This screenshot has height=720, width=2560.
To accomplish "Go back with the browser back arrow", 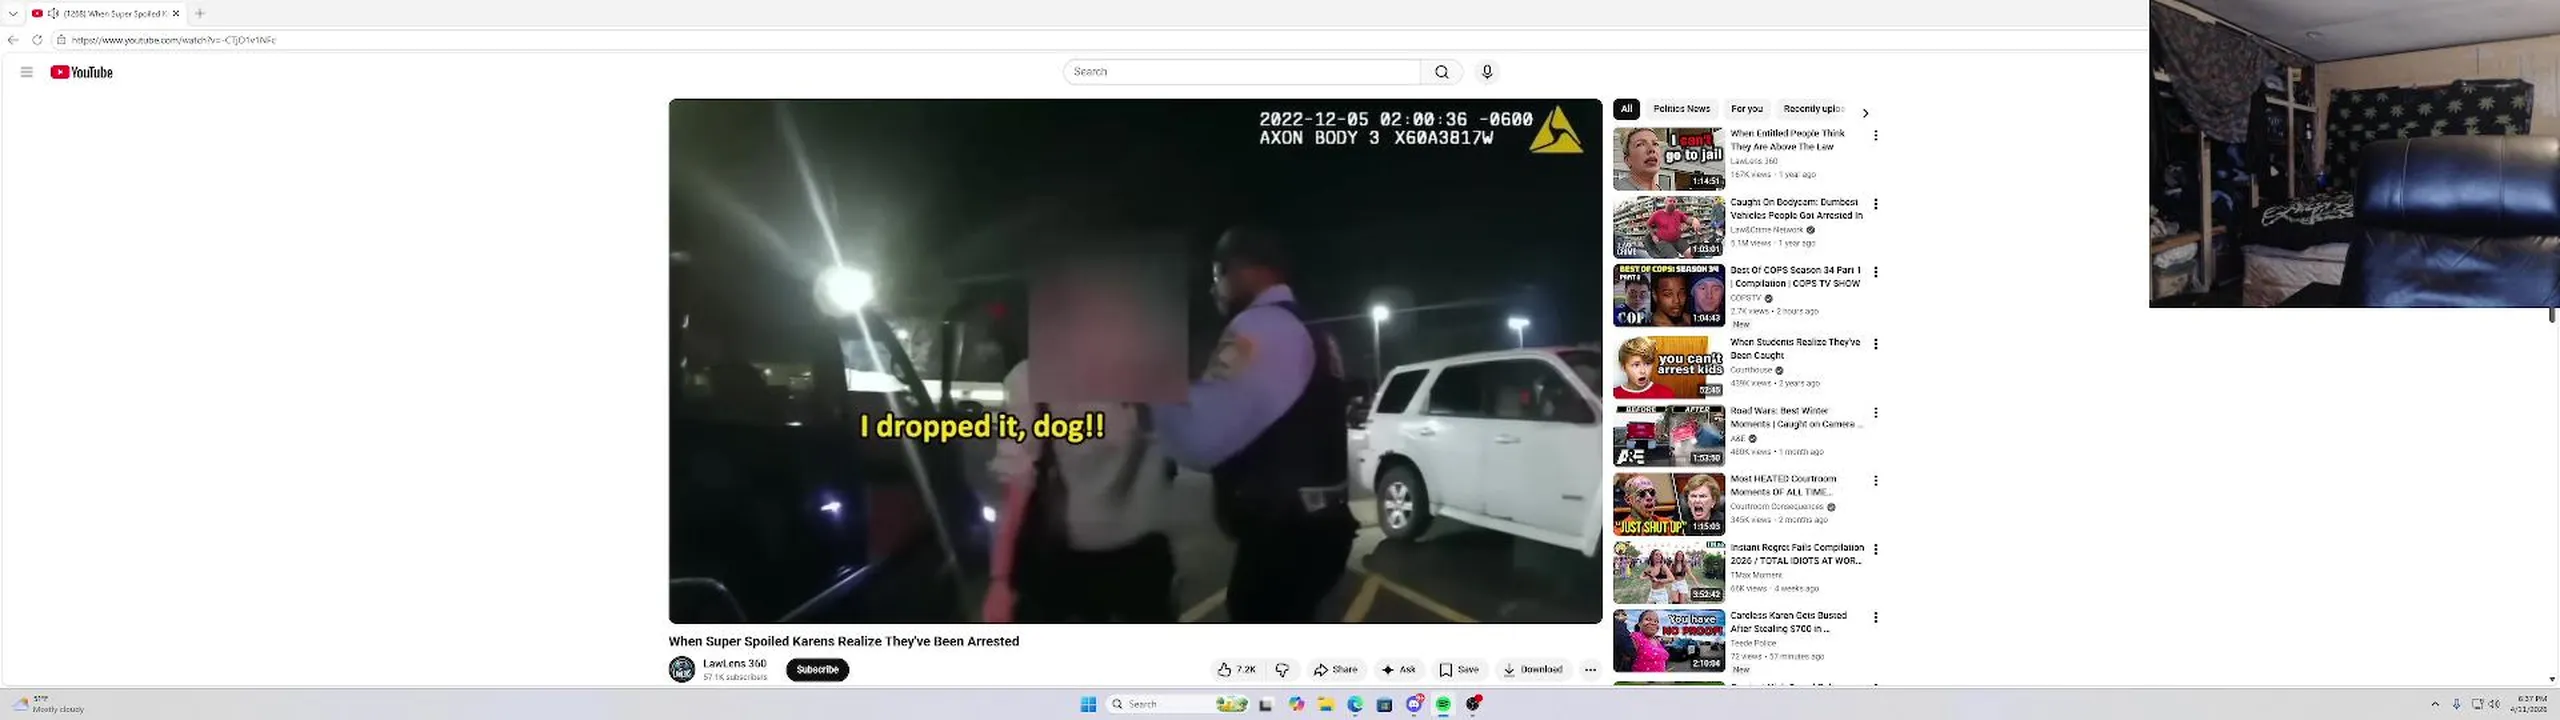I will (13, 40).
